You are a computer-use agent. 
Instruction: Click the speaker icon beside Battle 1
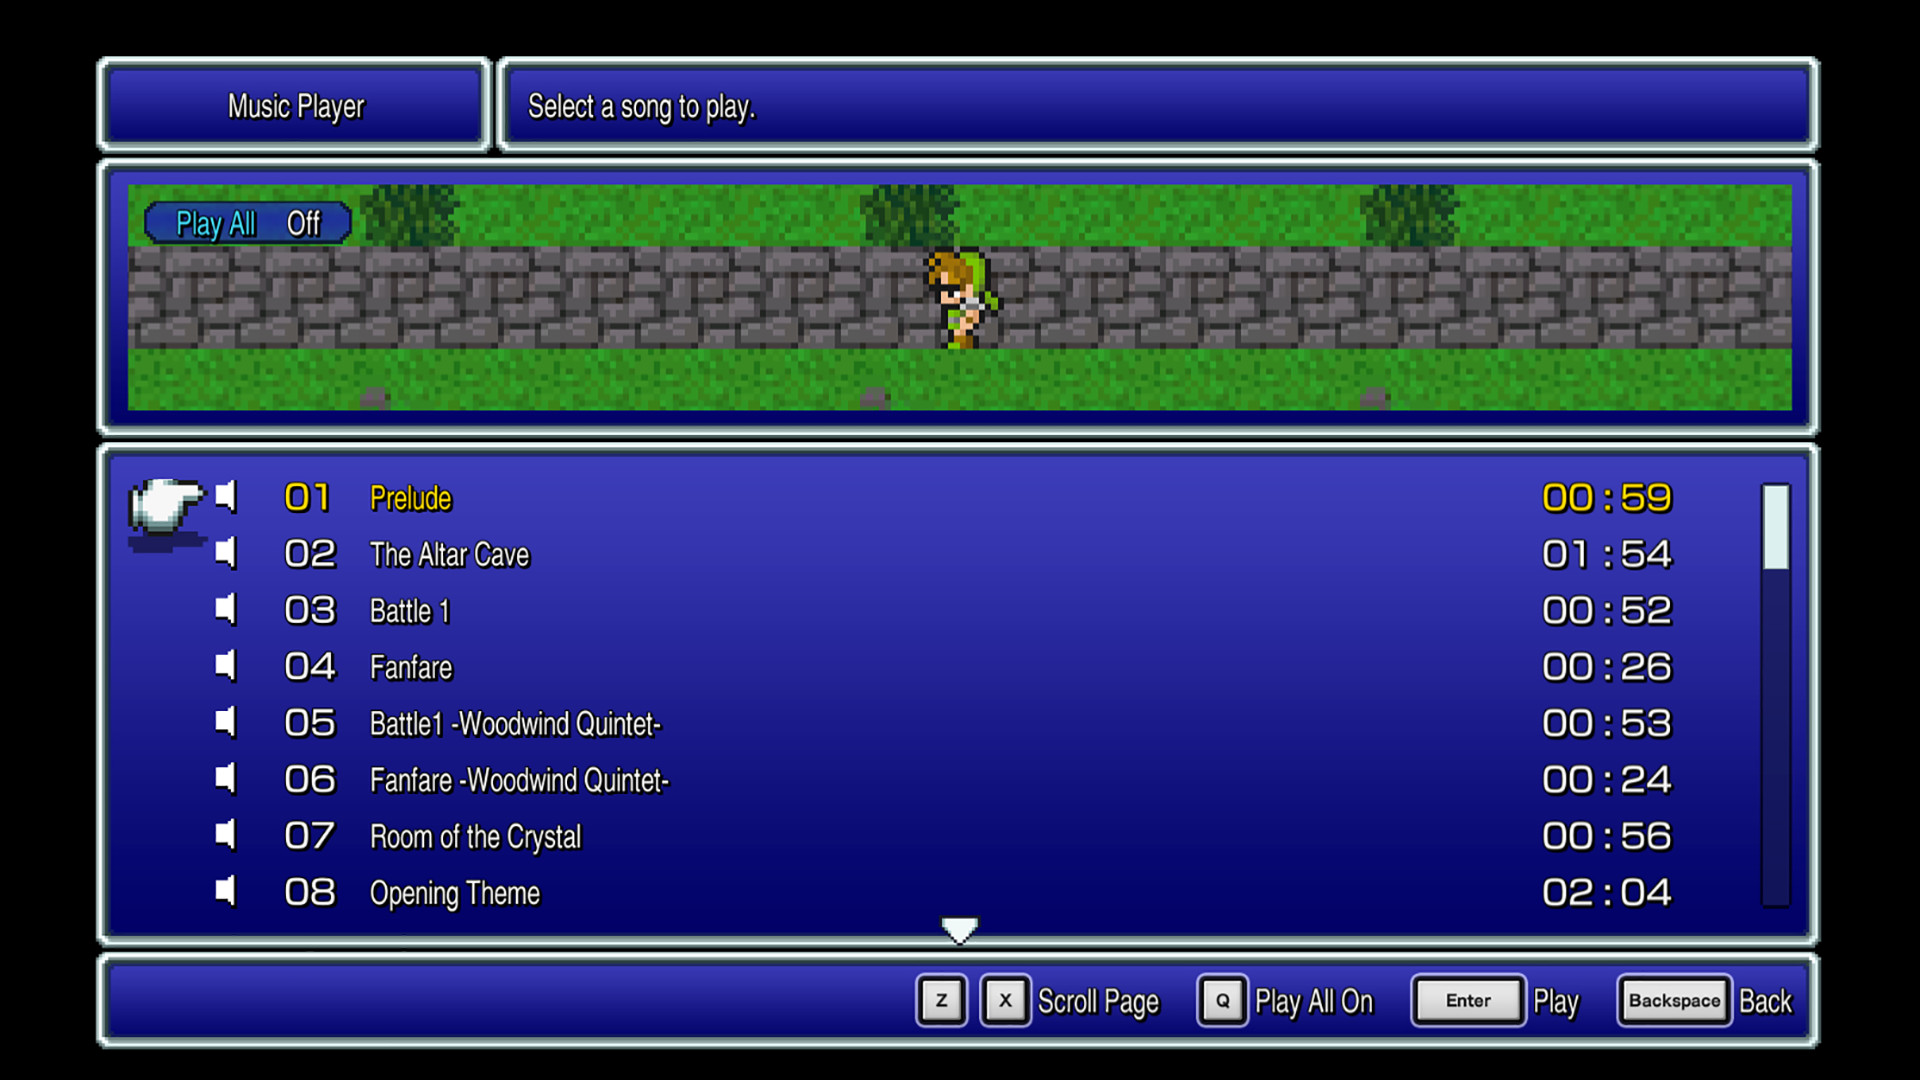[226, 609]
